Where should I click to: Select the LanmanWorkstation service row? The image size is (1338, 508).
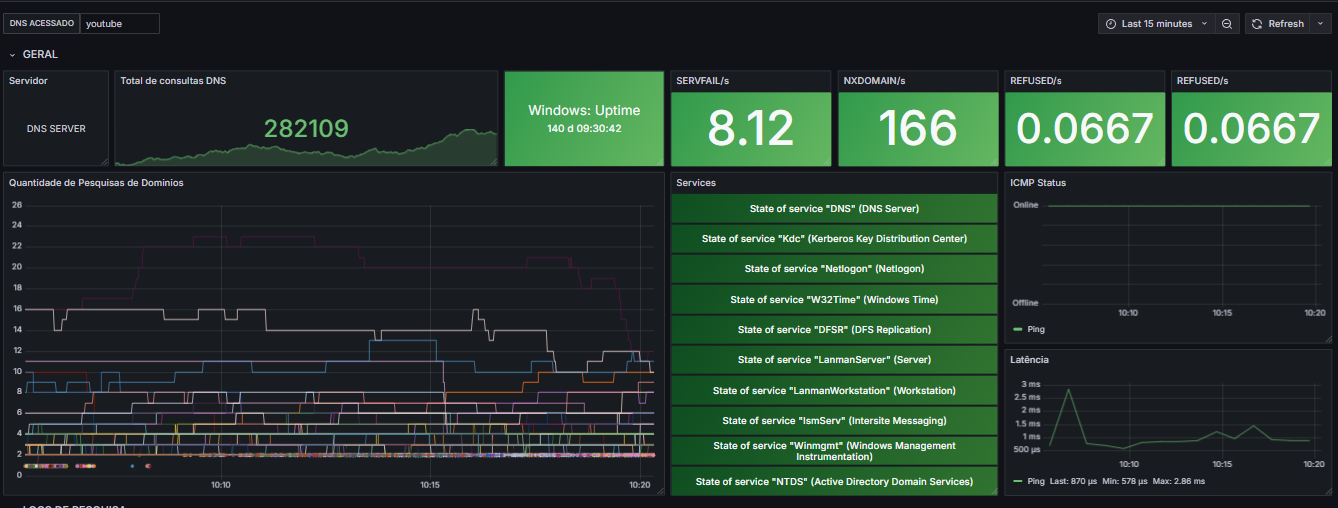click(x=834, y=390)
